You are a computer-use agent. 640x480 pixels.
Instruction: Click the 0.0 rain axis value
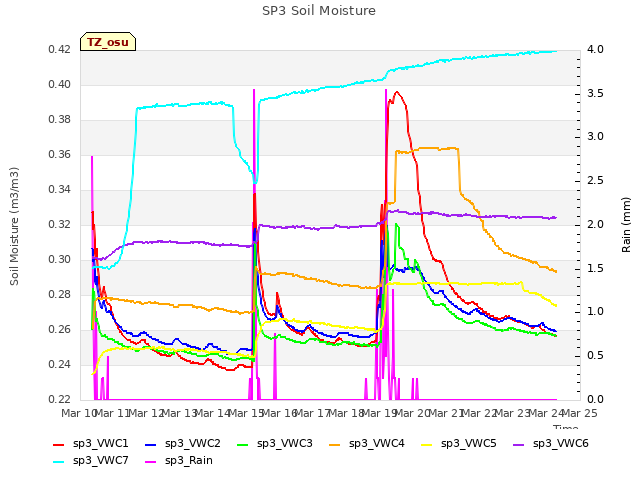click(596, 399)
